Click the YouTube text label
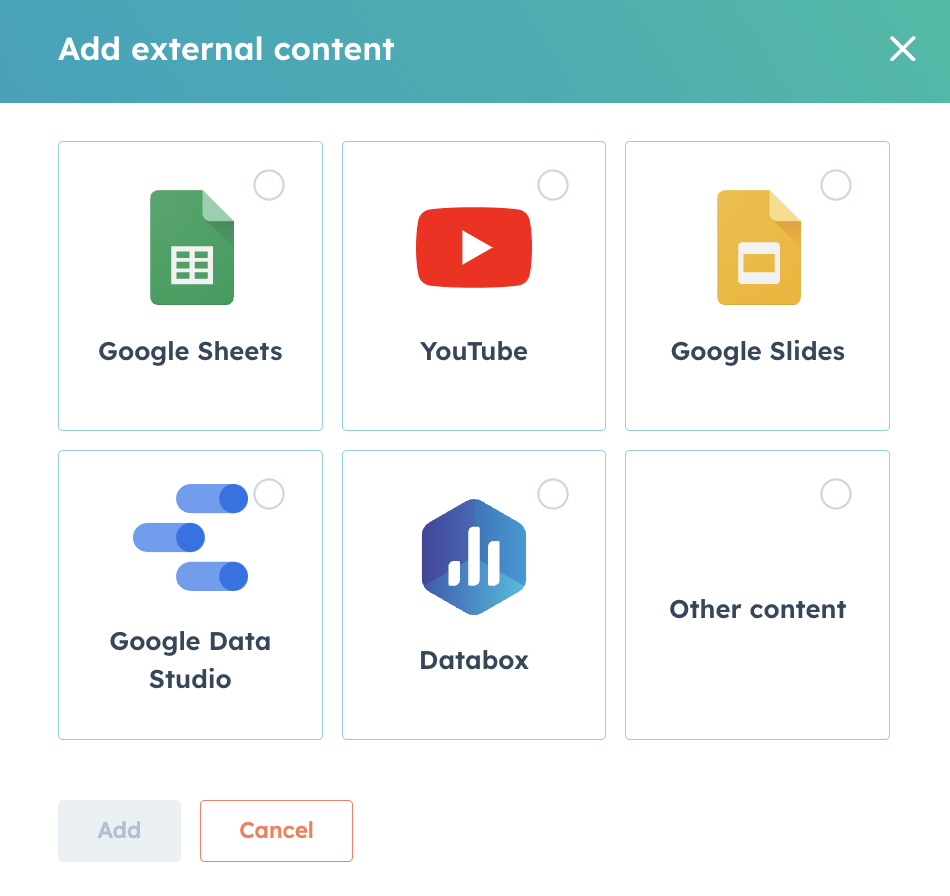Screen dimensions: 950x896 (474, 351)
